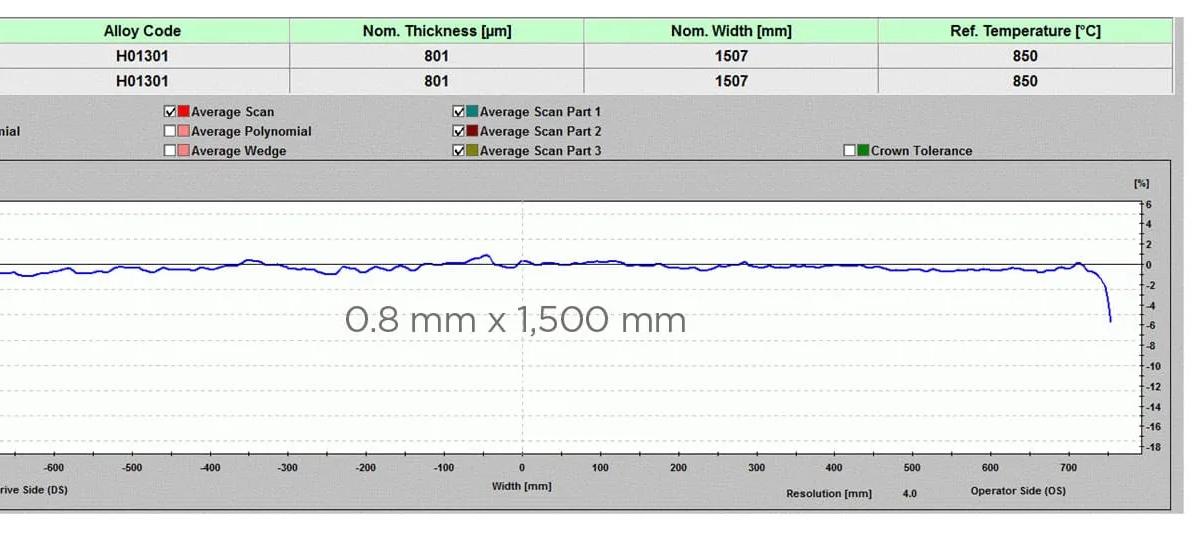The height and width of the screenshot is (535, 1200).
Task: Enable the Average Wedge checkbox
Action: [170, 151]
